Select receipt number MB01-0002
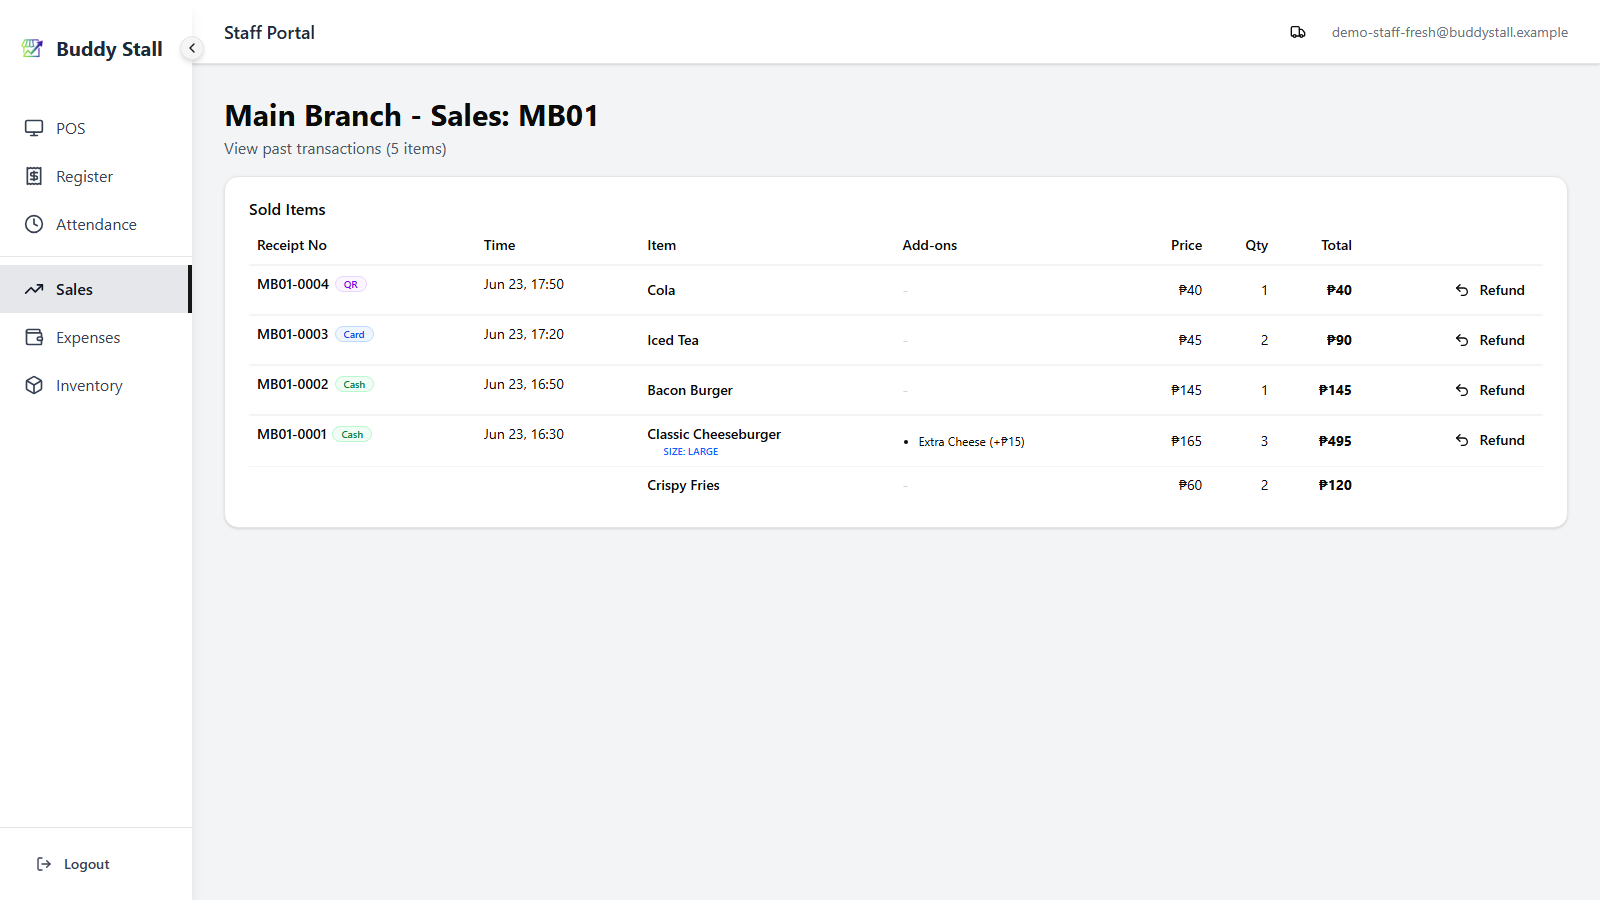 pos(292,384)
